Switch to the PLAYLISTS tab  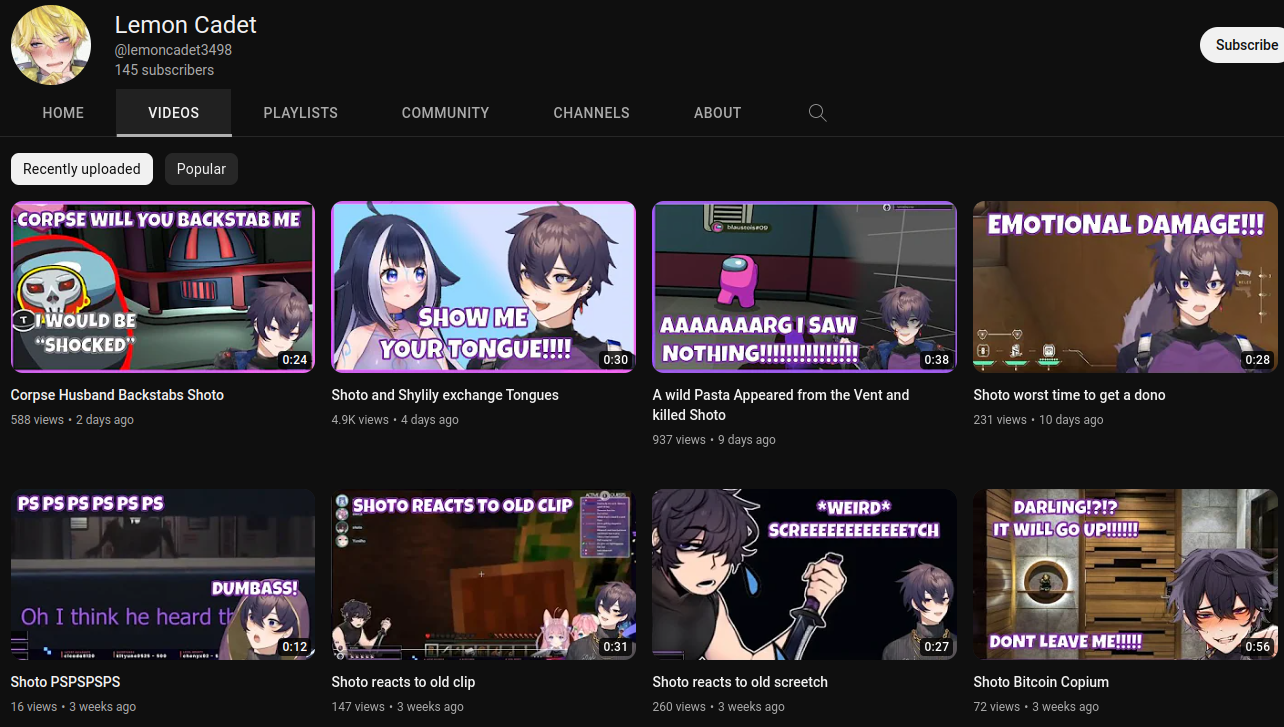pos(301,113)
